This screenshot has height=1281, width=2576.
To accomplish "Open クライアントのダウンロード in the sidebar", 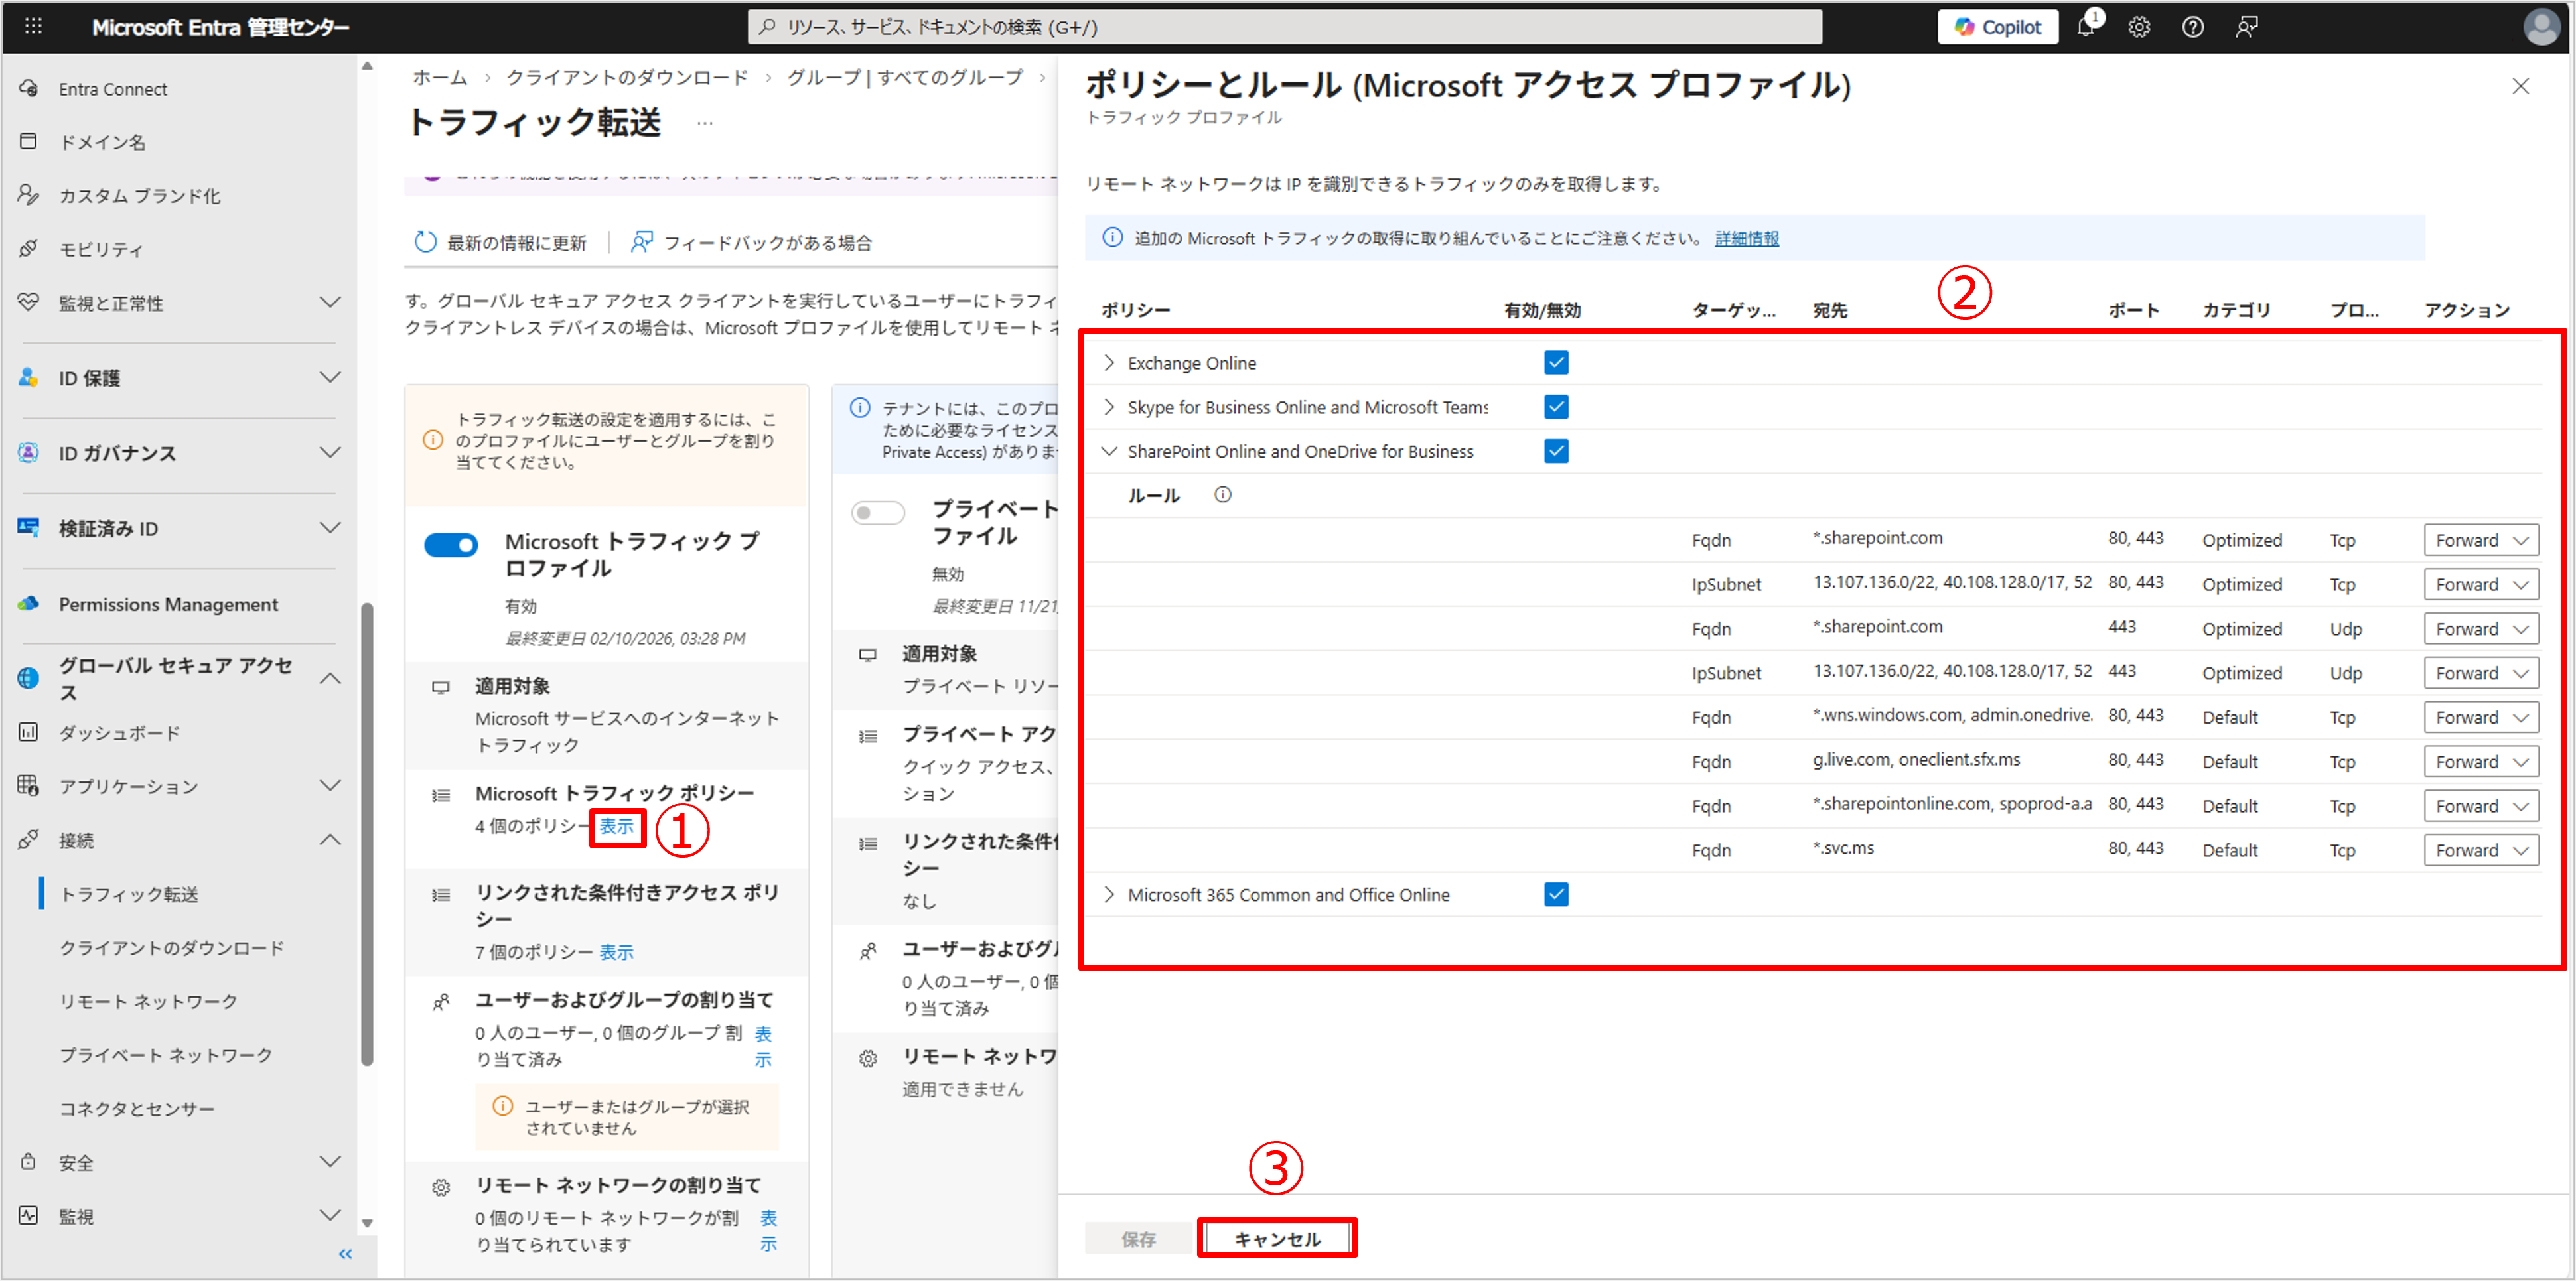I will (x=172, y=947).
